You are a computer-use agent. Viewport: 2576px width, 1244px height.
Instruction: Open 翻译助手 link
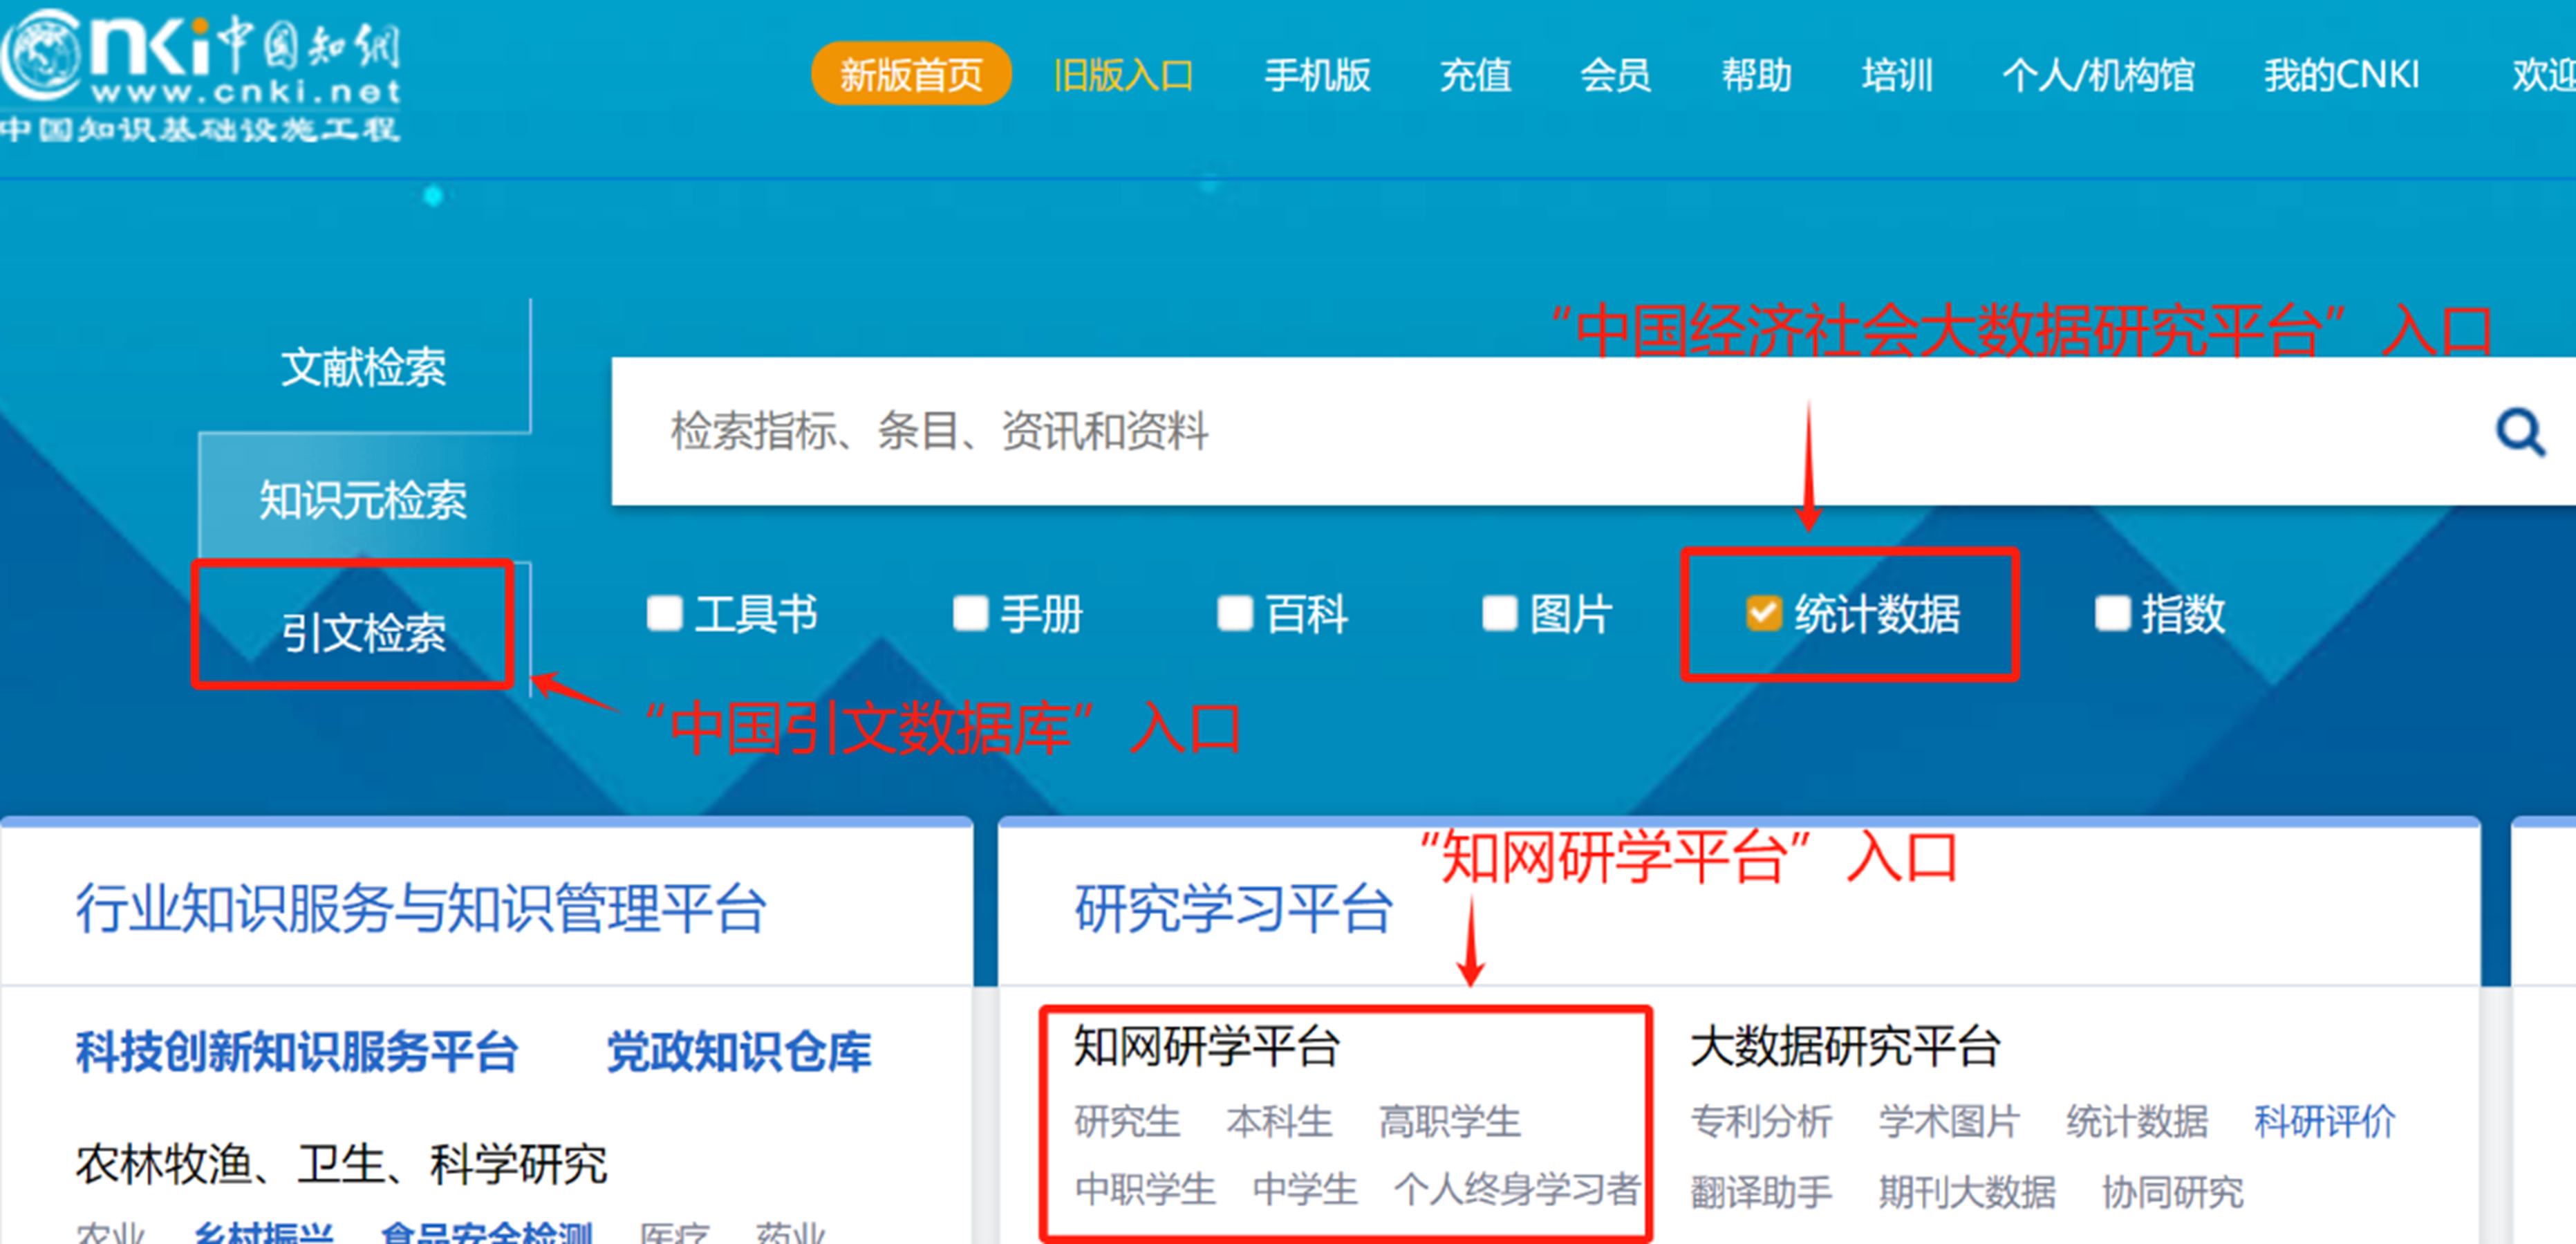point(1761,1192)
